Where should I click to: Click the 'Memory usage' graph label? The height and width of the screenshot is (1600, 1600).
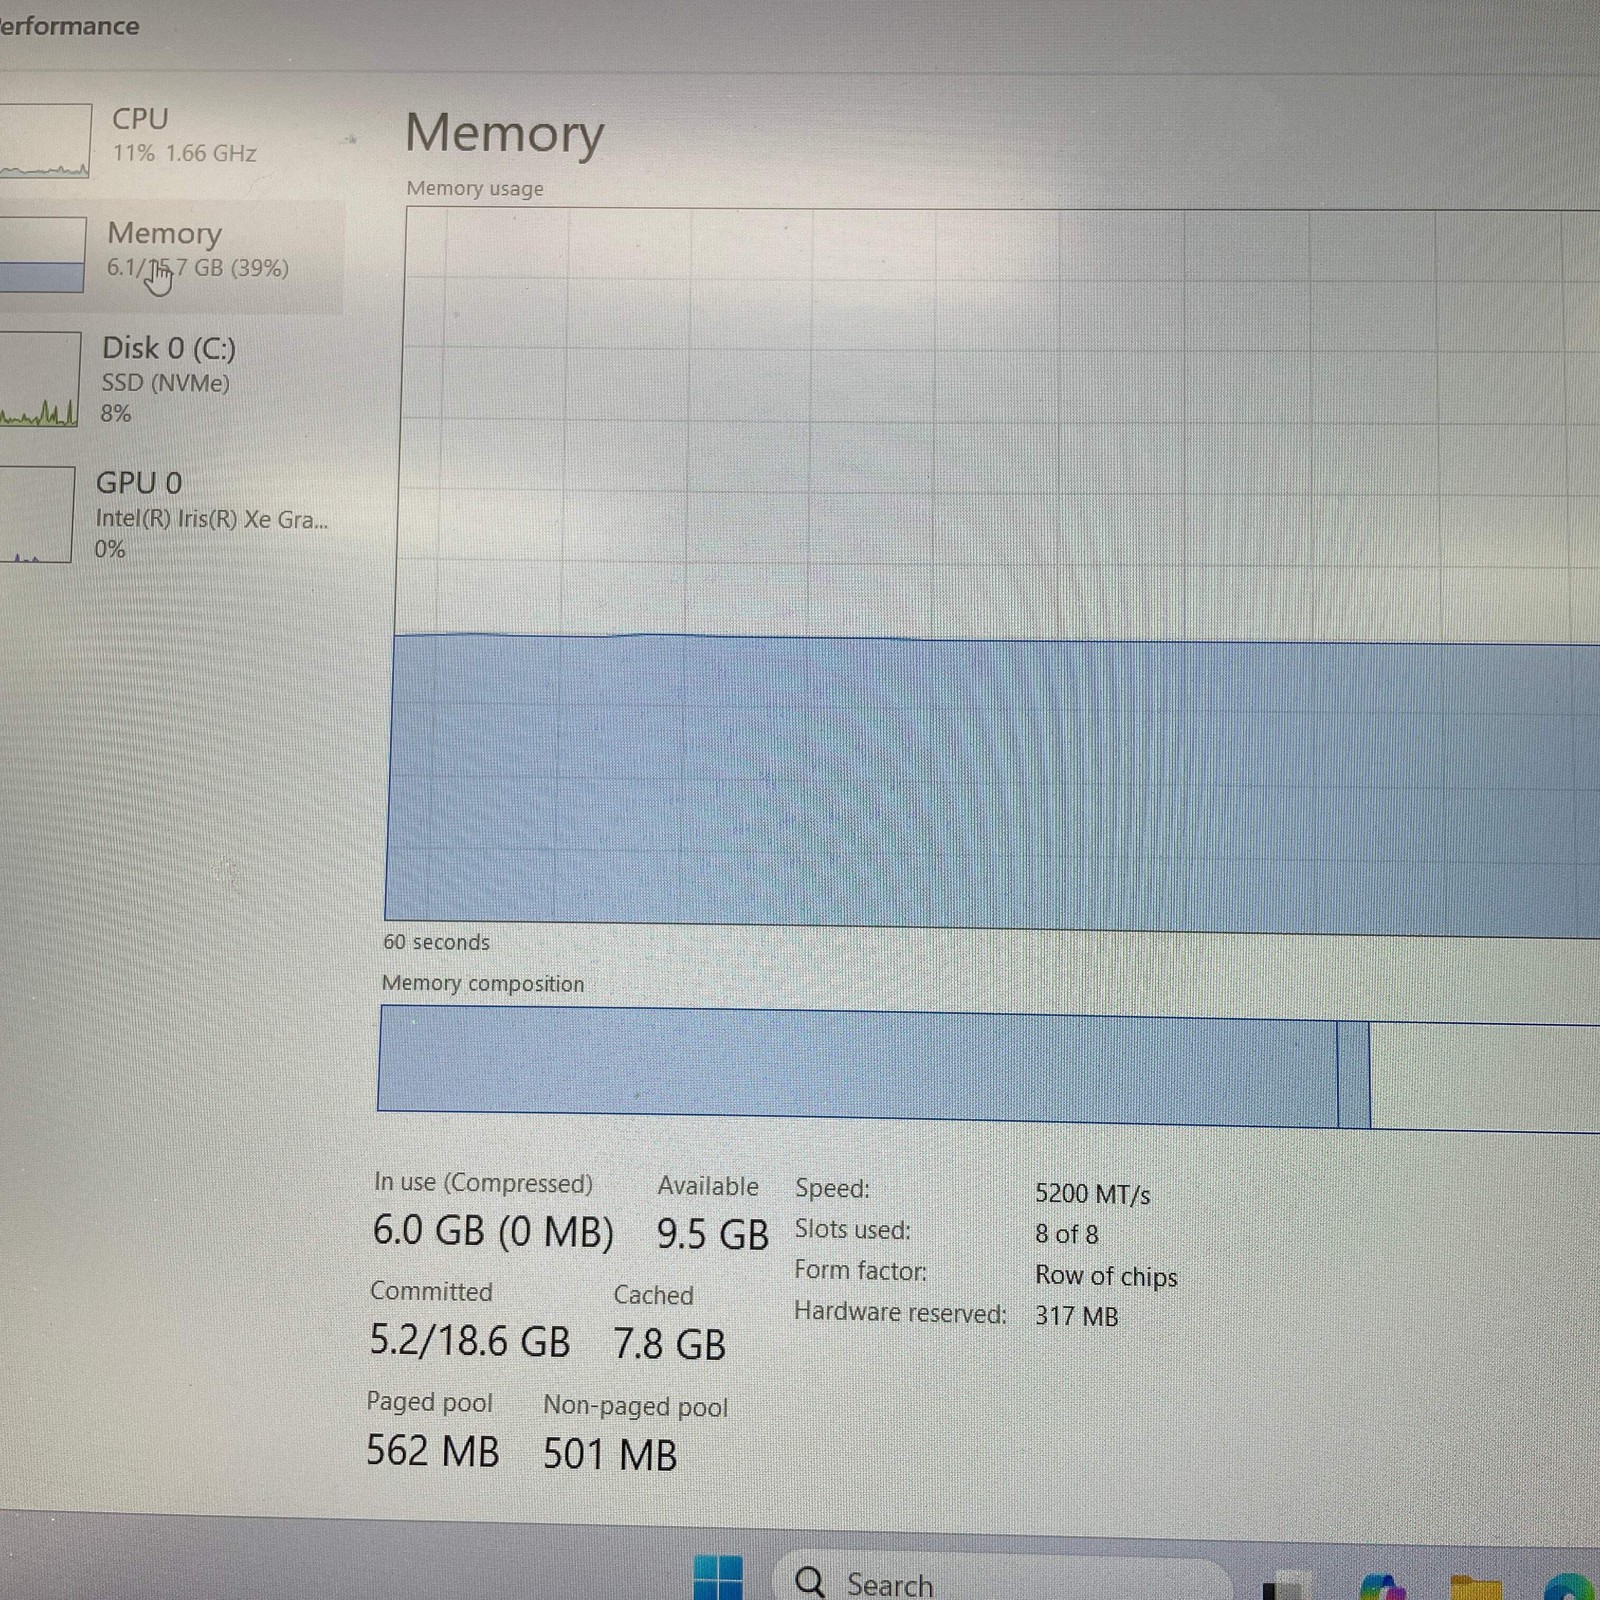[475, 188]
